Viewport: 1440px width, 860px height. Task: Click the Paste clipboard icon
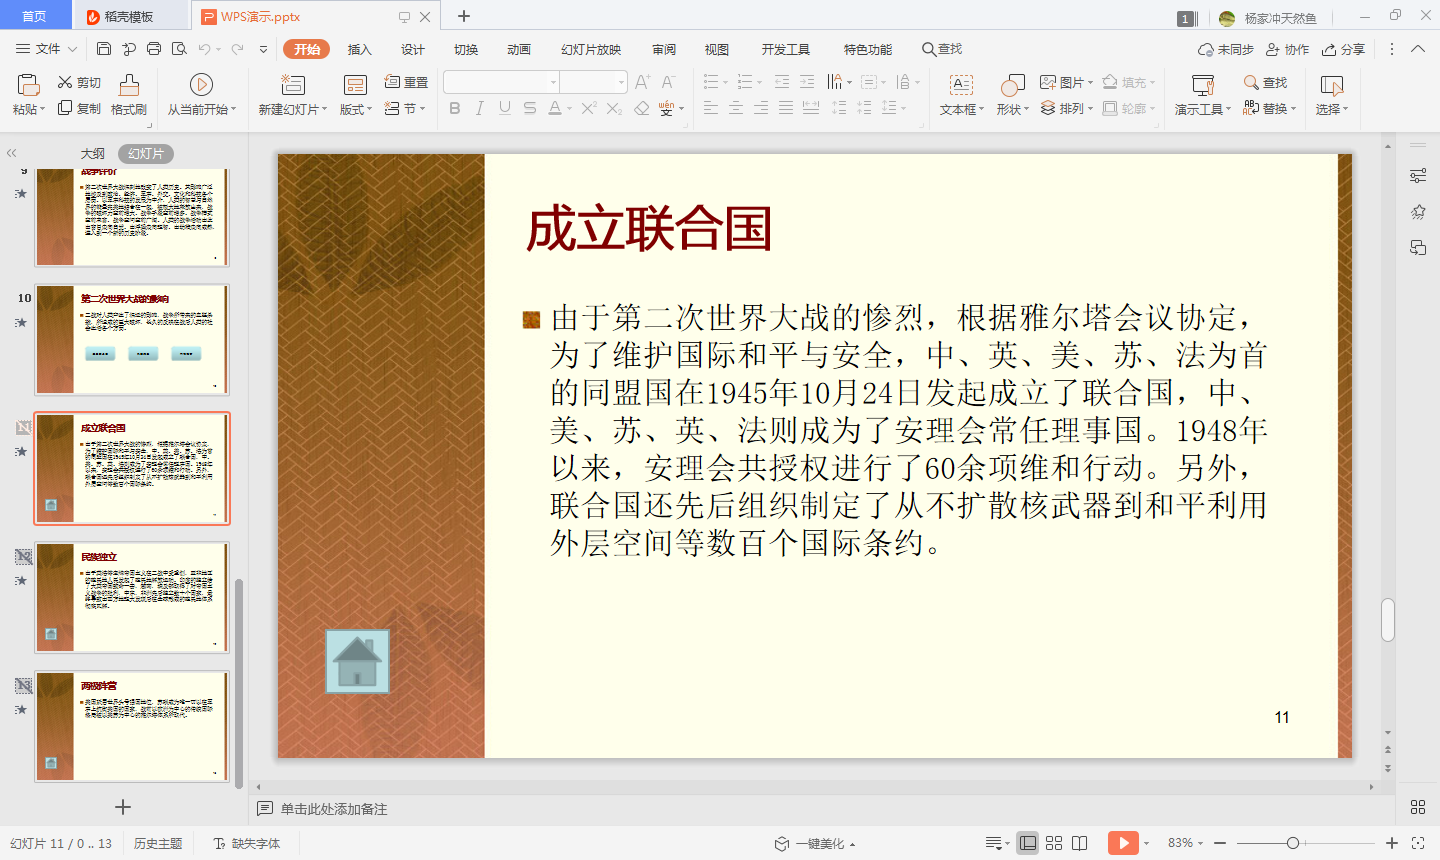point(28,84)
